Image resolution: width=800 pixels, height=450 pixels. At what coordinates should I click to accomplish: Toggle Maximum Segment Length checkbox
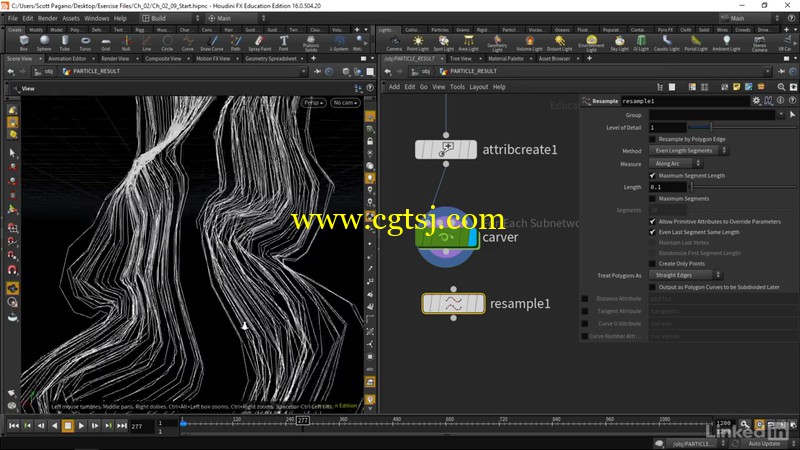point(652,176)
